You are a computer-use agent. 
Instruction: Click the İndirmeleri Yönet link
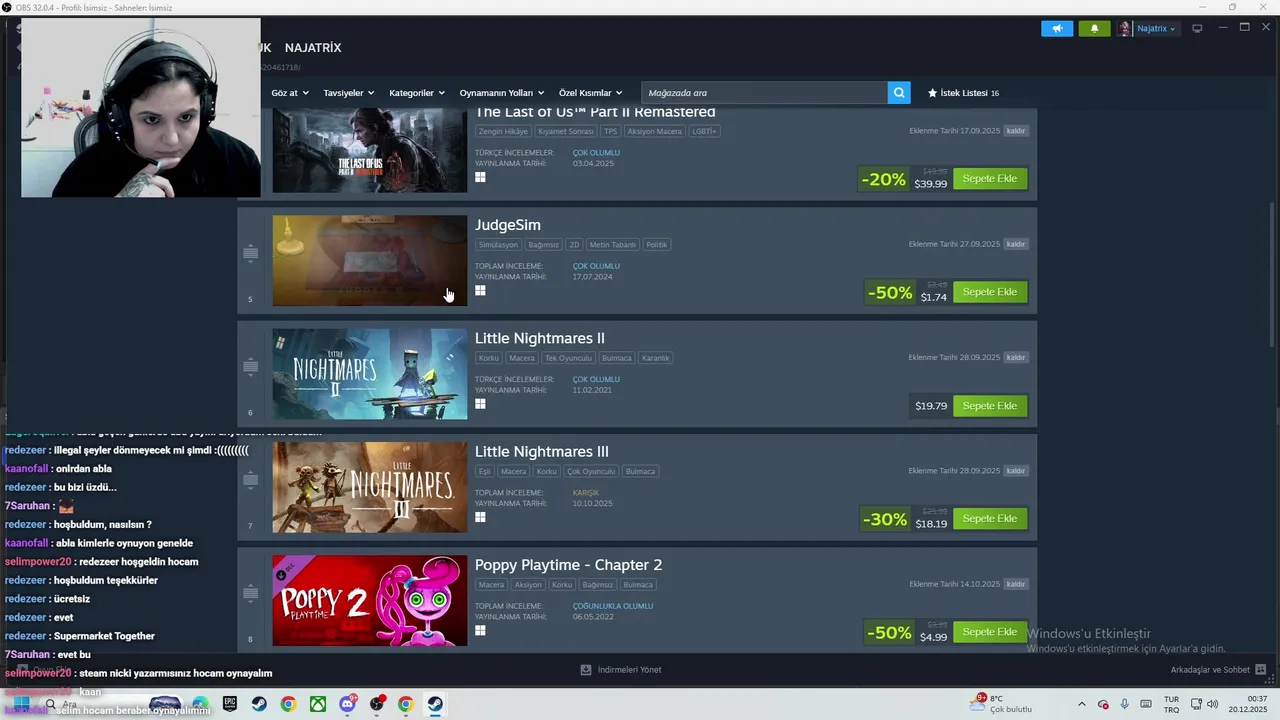629,669
